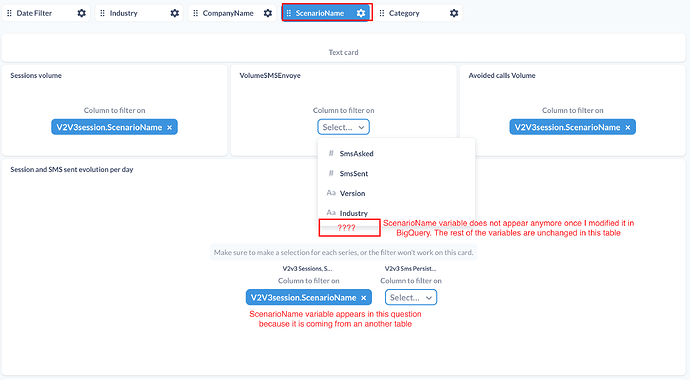
Task: Remove ScenarioName mapping on Avoided calls Volume
Action: click(x=628, y=128)
